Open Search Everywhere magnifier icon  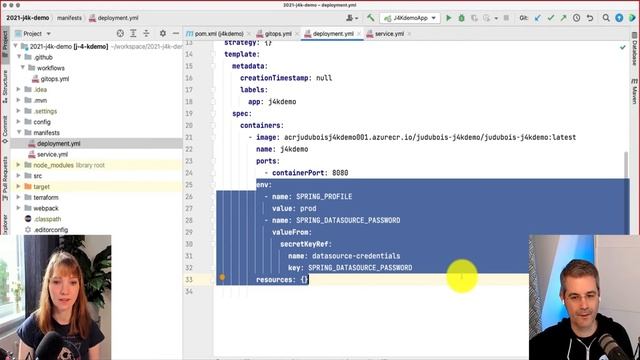click(606, 18)
